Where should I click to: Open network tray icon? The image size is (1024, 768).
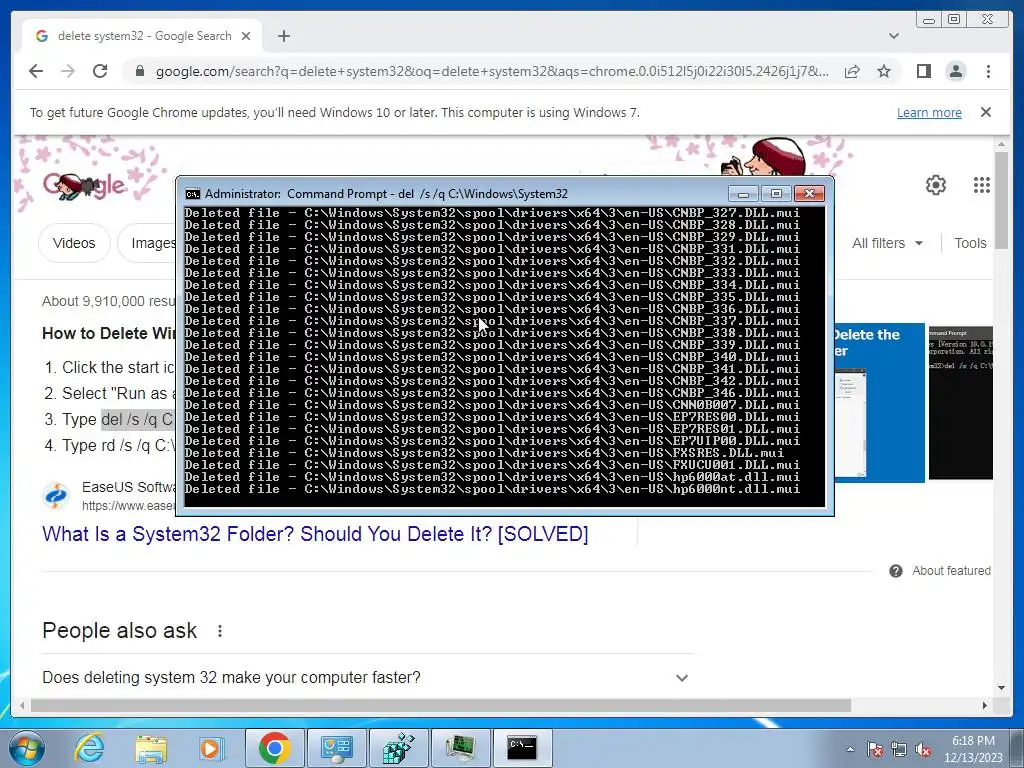click(x=899, y=750)
